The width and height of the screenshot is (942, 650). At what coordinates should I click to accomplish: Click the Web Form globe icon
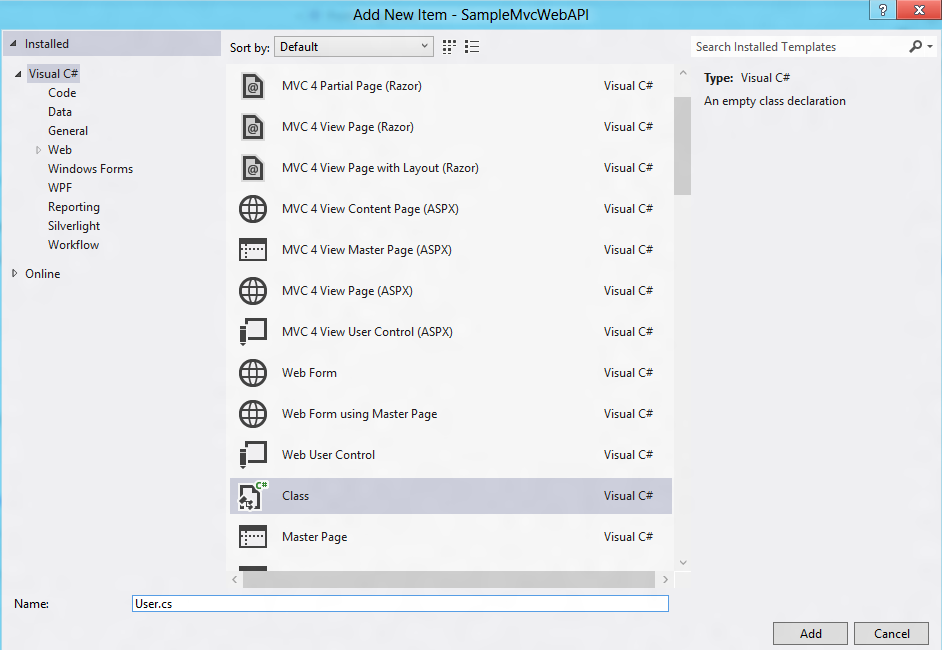(253, 373)
